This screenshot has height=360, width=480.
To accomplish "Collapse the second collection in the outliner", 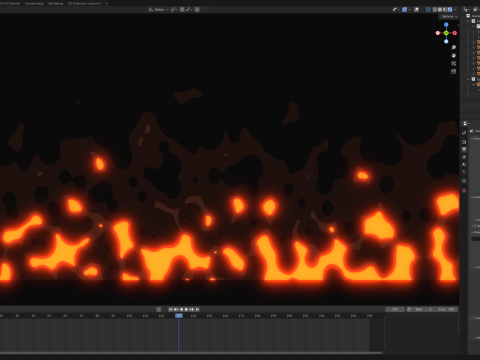I will click(469, 79).
